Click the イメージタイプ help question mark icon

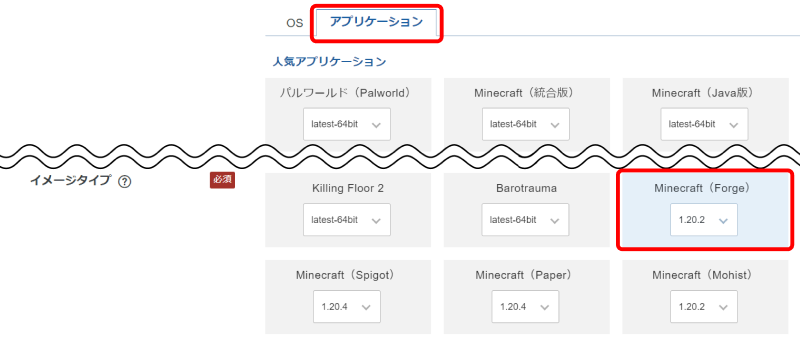(x=124, y=182)
